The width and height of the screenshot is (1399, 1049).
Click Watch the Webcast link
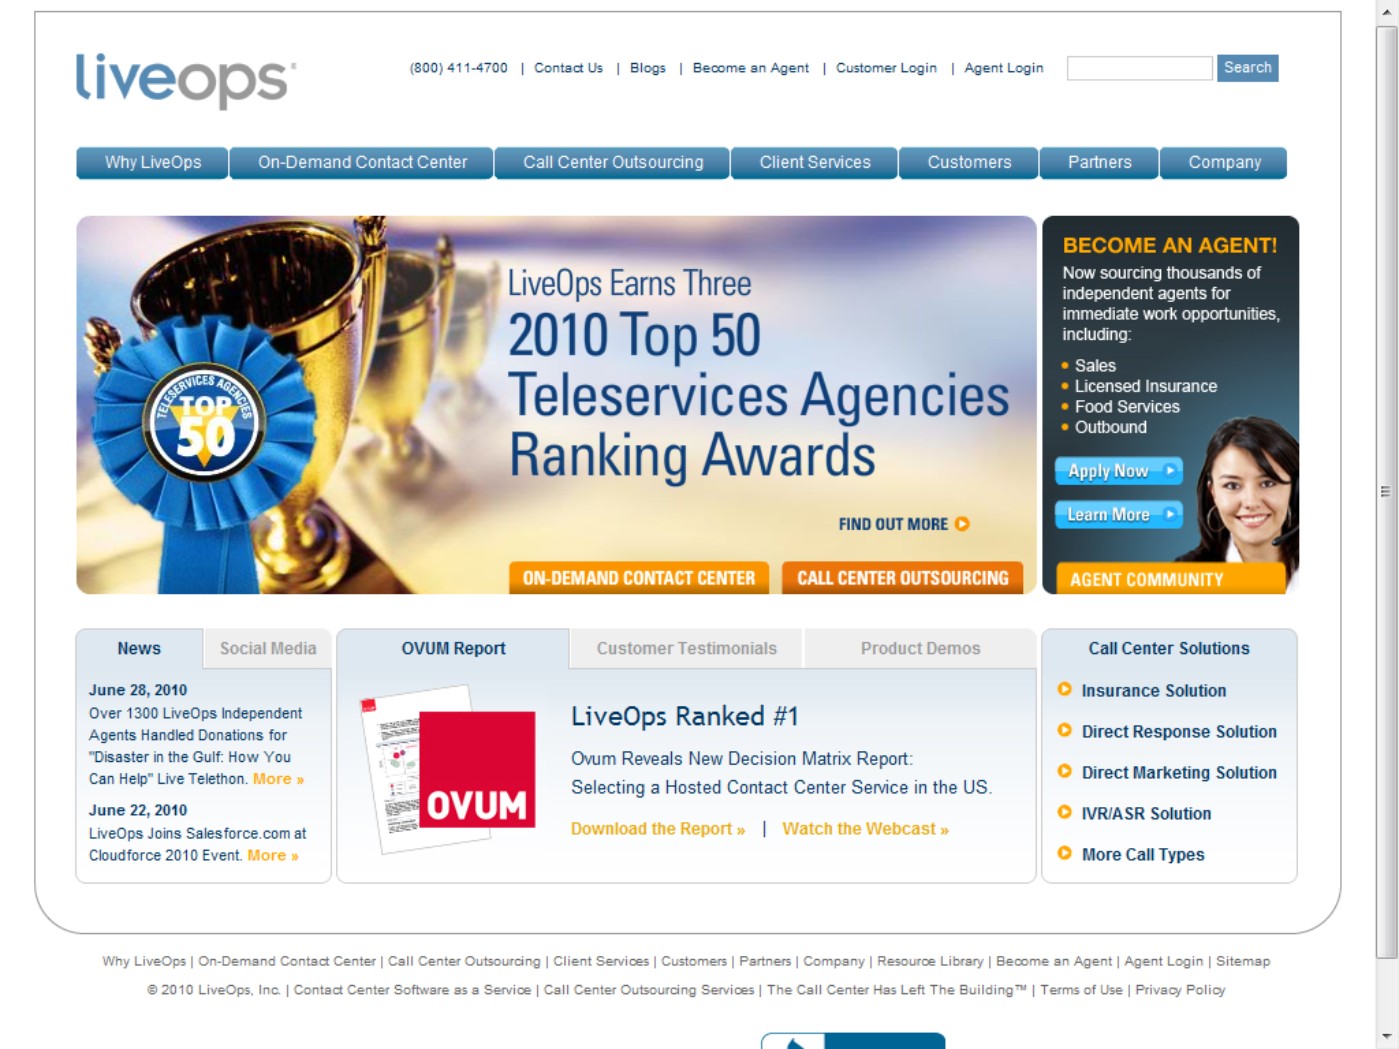point(865,829)
